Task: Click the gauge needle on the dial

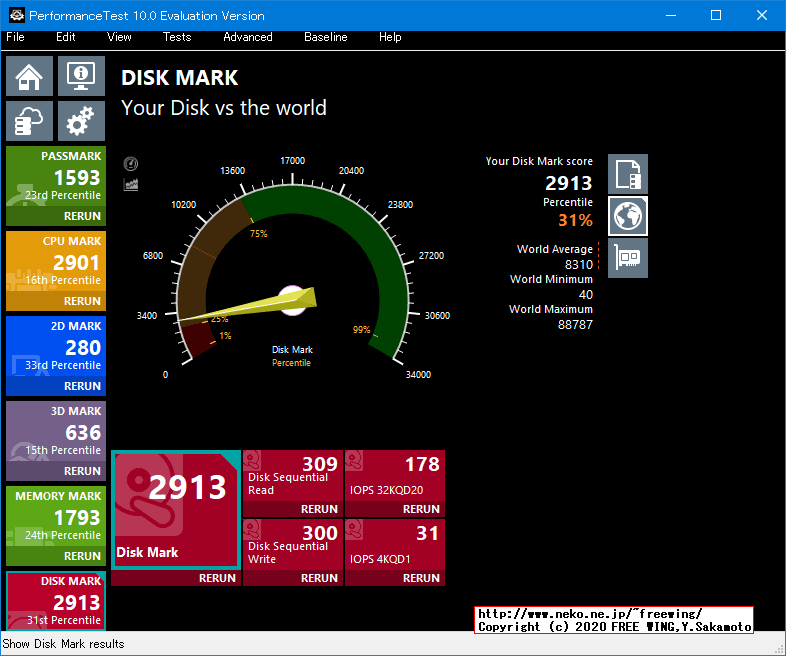Action: tap(249, 306)
